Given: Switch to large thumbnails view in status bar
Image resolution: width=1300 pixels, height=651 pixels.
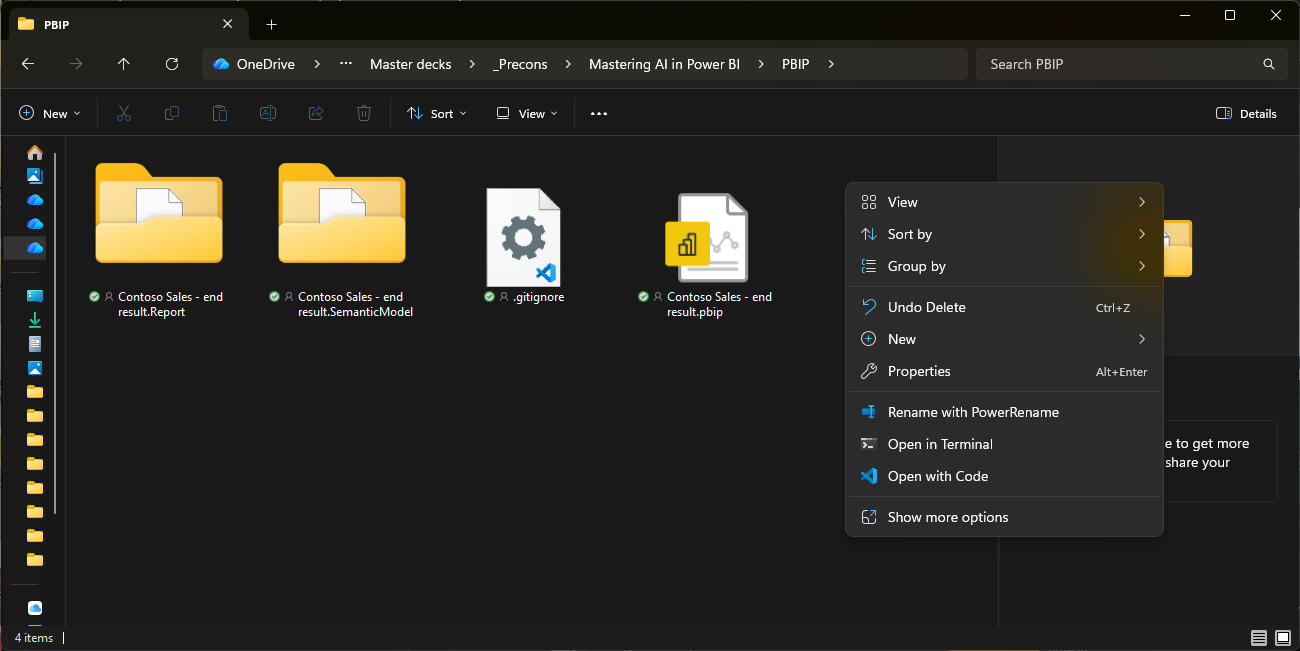Looking at the screenshot, I should tap(1283, 638).
